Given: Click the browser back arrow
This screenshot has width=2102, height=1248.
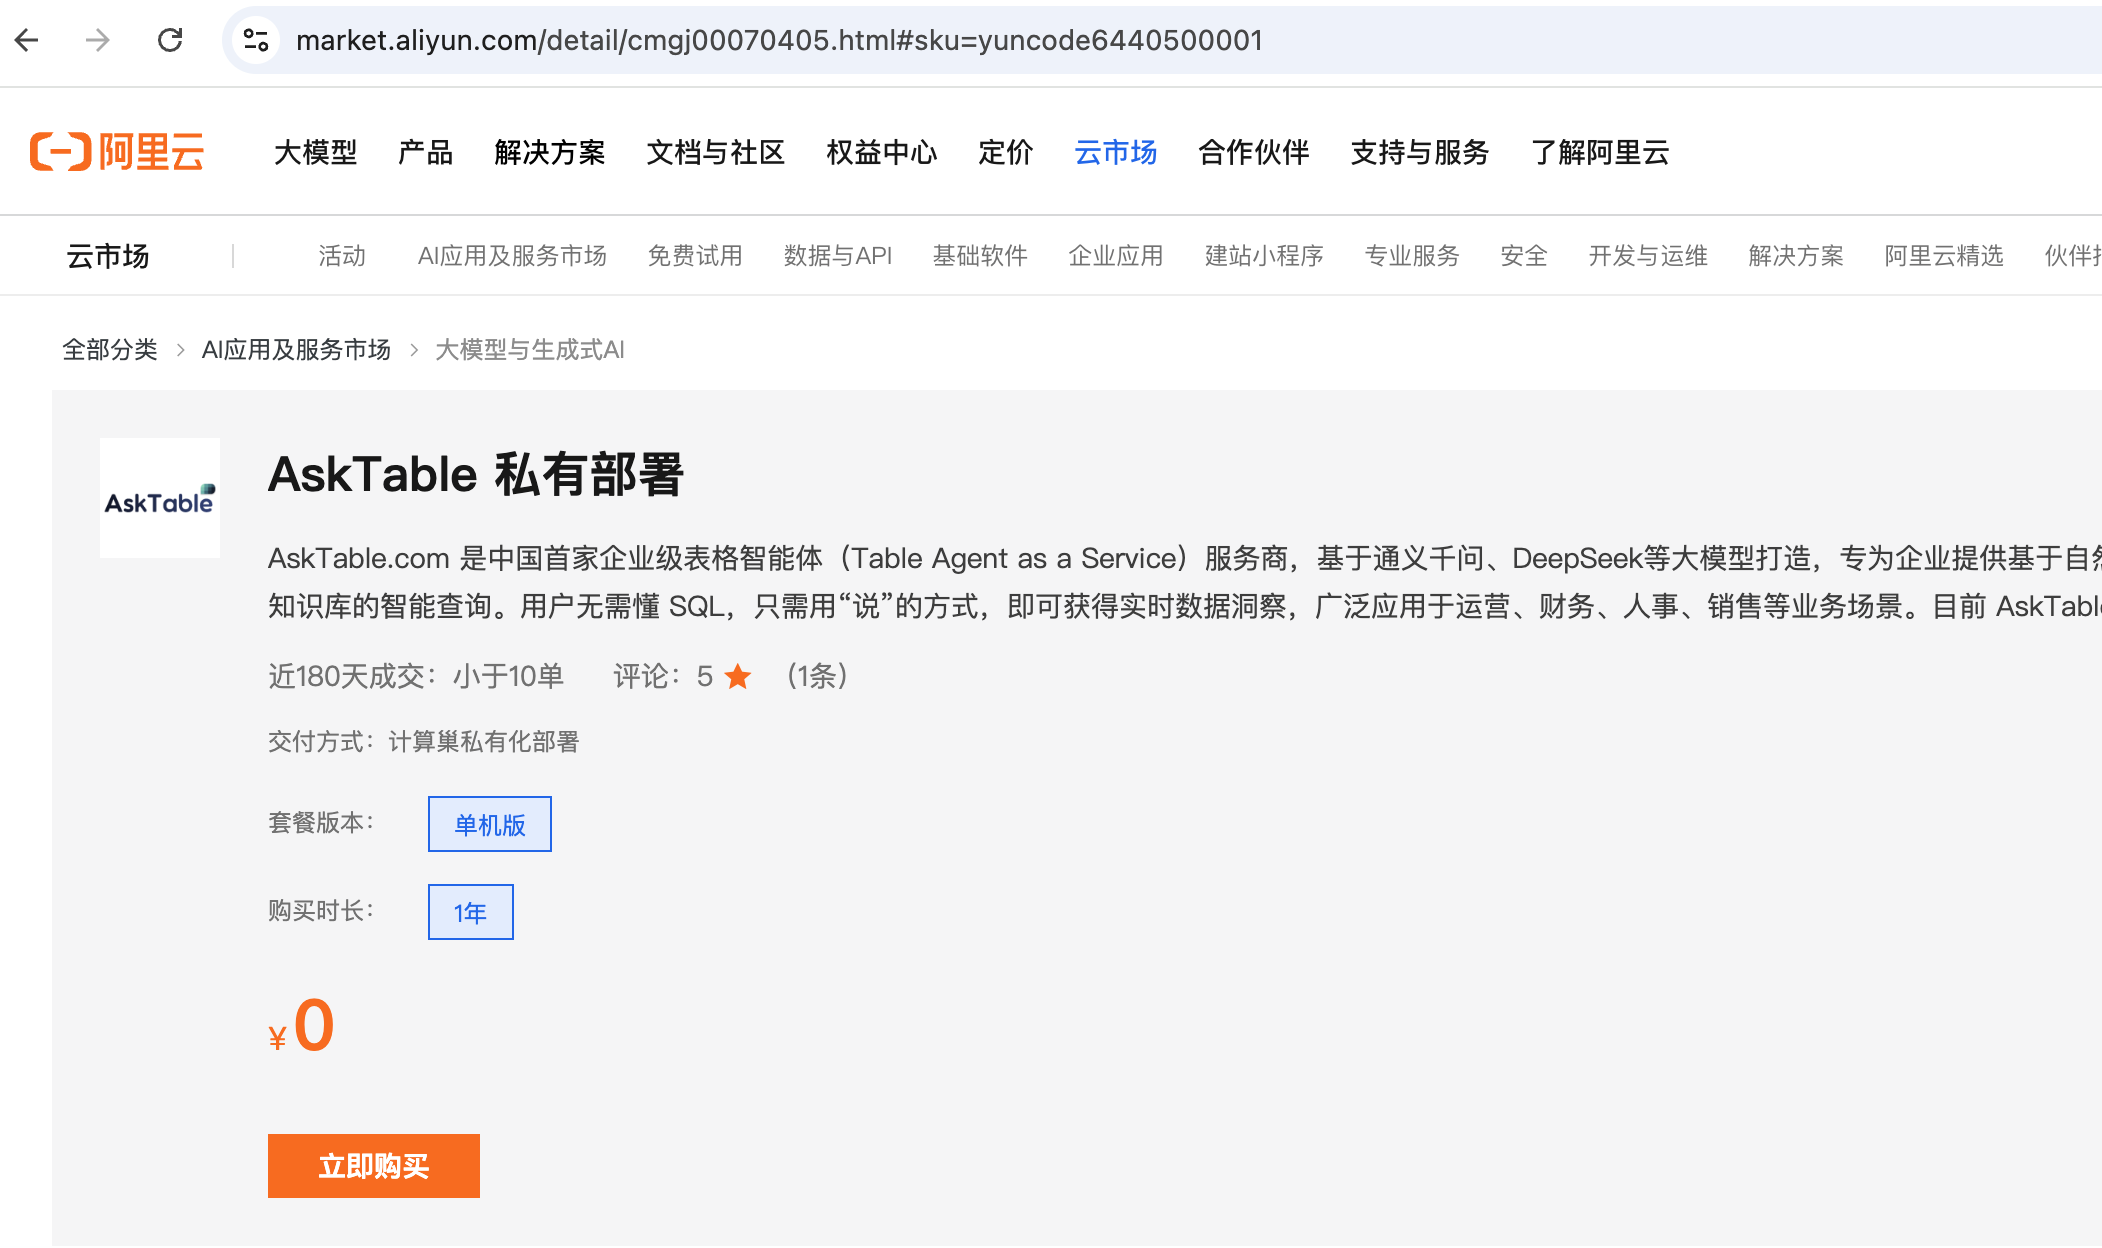Looking at the screenshot, I should 27,40.
